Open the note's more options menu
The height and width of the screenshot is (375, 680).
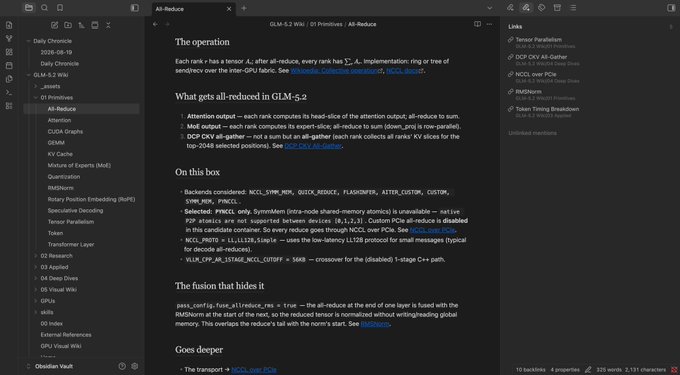click(x=490, y=24)
